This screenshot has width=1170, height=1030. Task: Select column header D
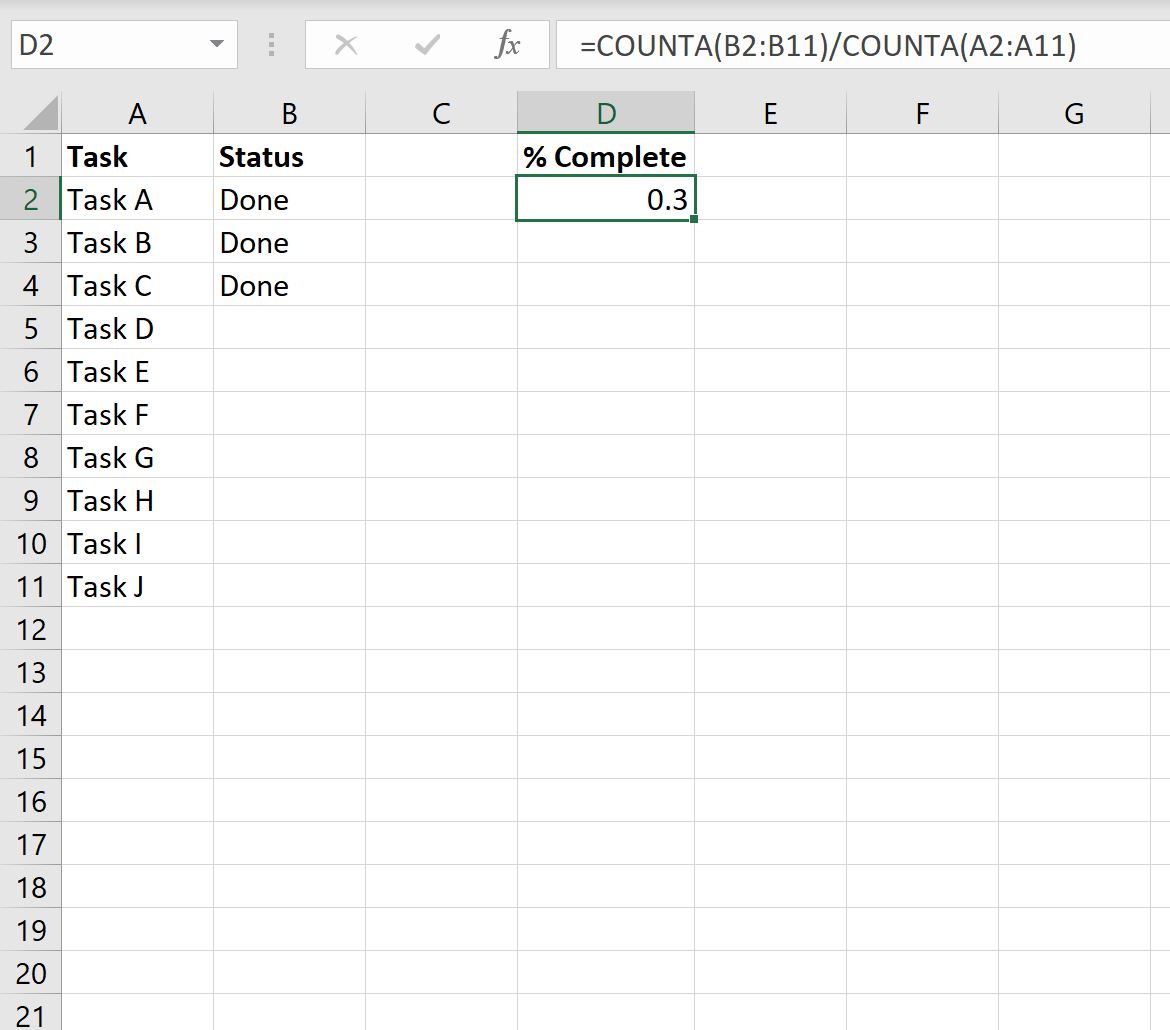605,111
